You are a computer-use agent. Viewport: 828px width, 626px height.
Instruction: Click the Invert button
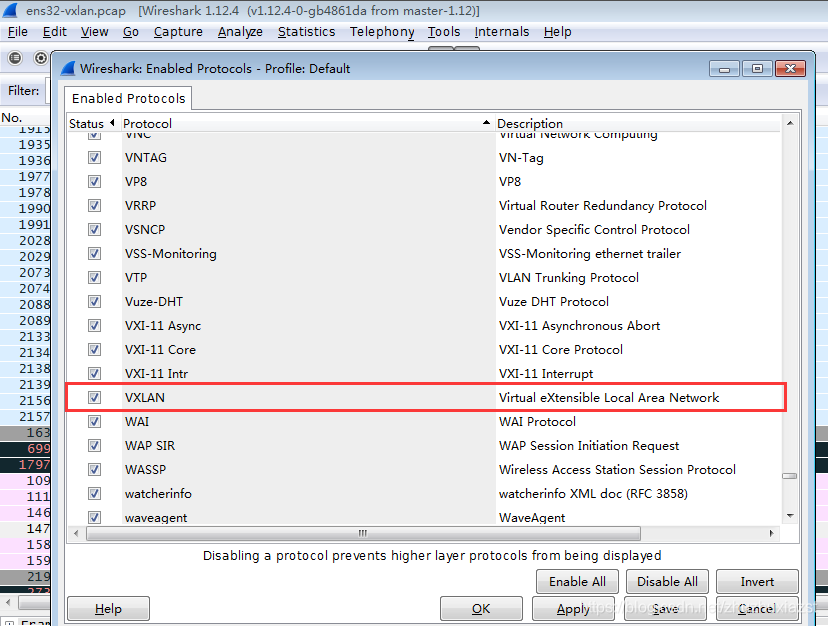tap(757, 582)
